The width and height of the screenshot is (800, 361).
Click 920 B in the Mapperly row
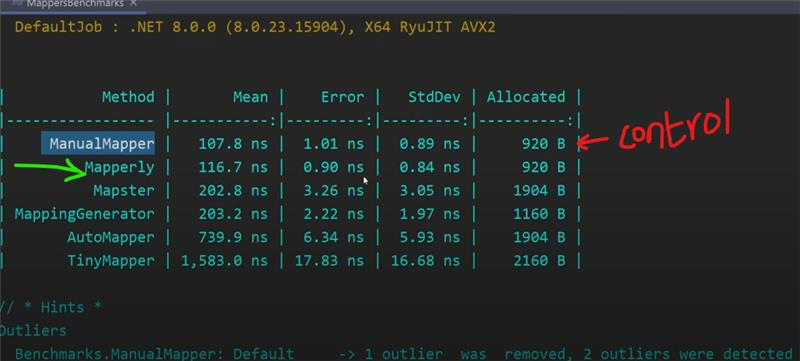click(543, 167)
